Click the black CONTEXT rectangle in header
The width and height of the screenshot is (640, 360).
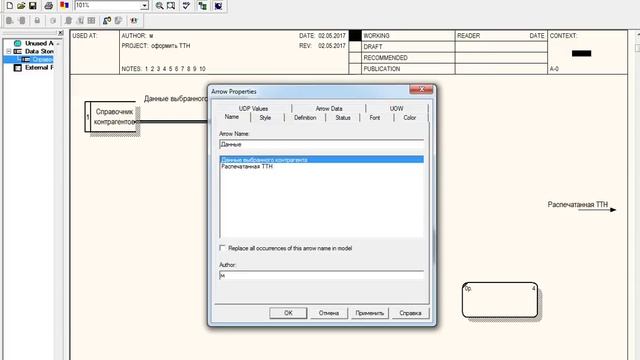[x=582, y=53]
